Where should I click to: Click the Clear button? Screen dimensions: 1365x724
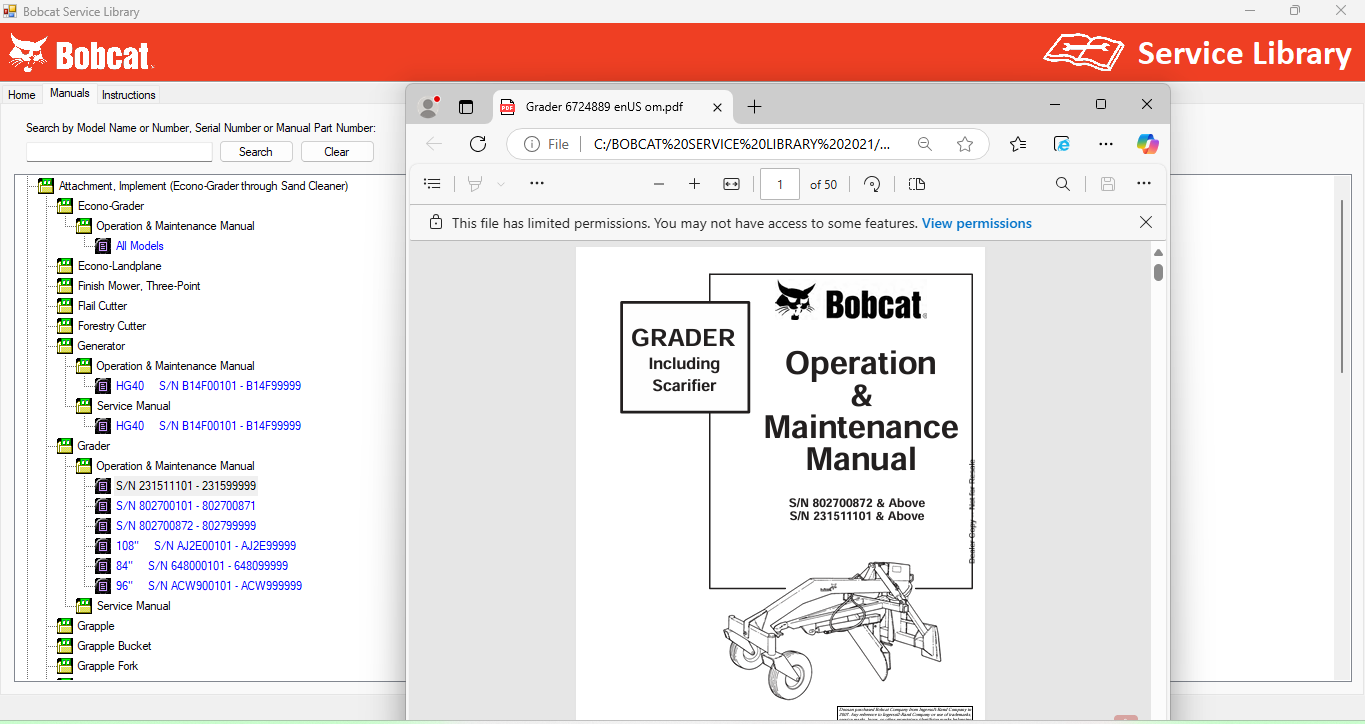click(337, 152)
